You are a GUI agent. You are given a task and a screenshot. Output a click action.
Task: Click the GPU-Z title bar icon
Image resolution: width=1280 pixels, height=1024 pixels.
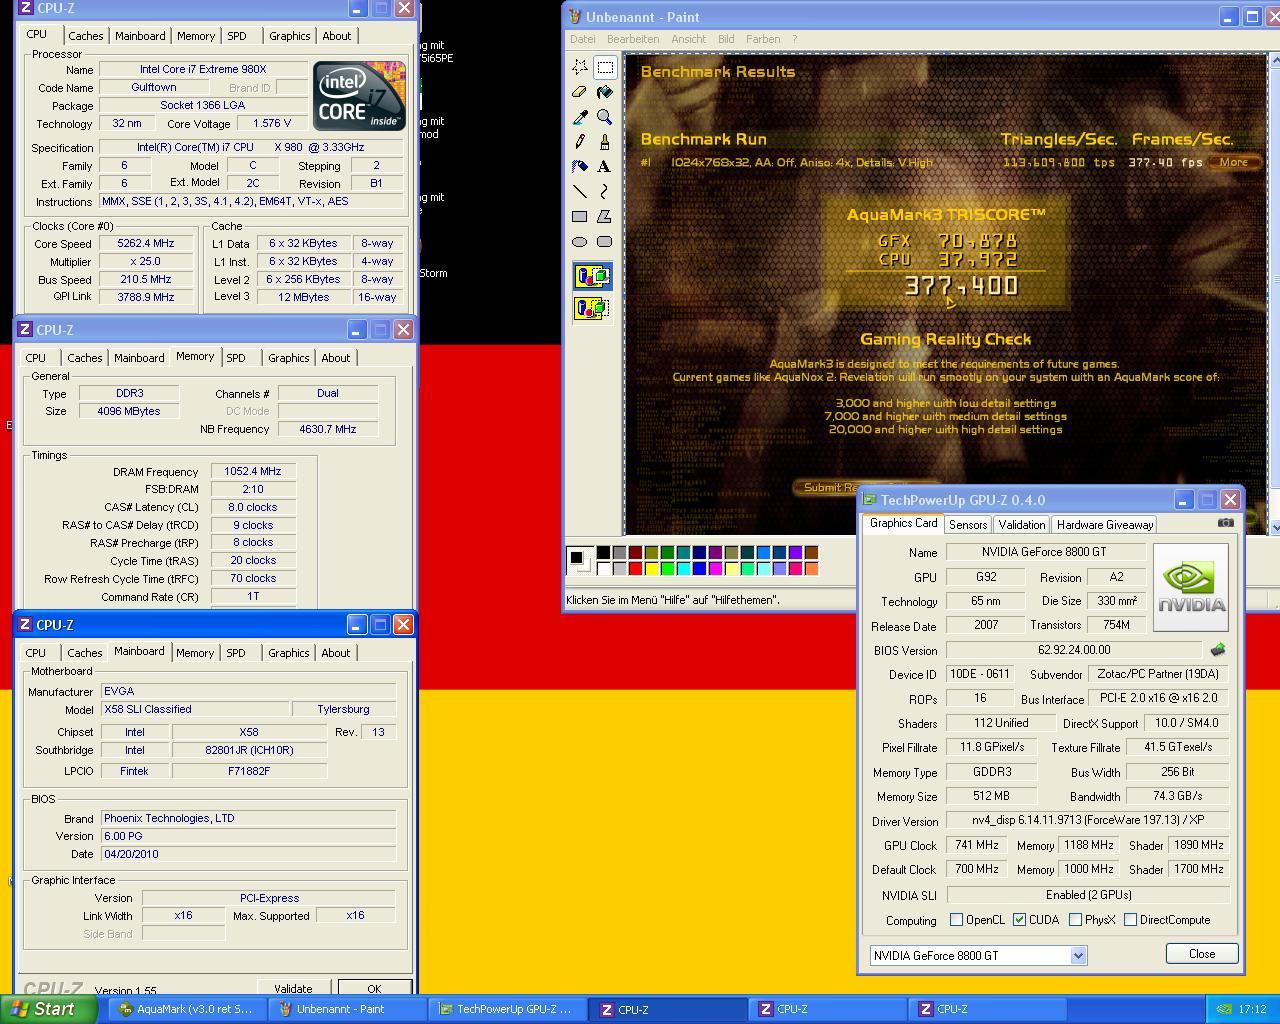click(869, 499)
